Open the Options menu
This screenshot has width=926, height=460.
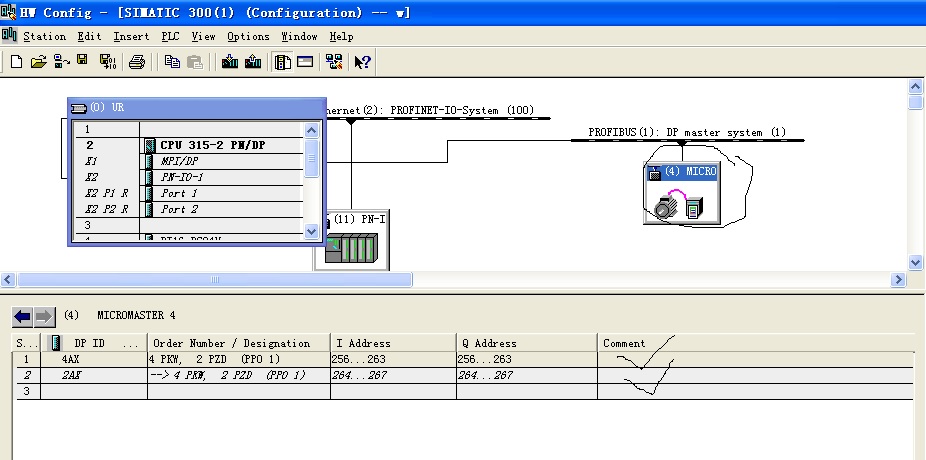(x=248, y=36)
